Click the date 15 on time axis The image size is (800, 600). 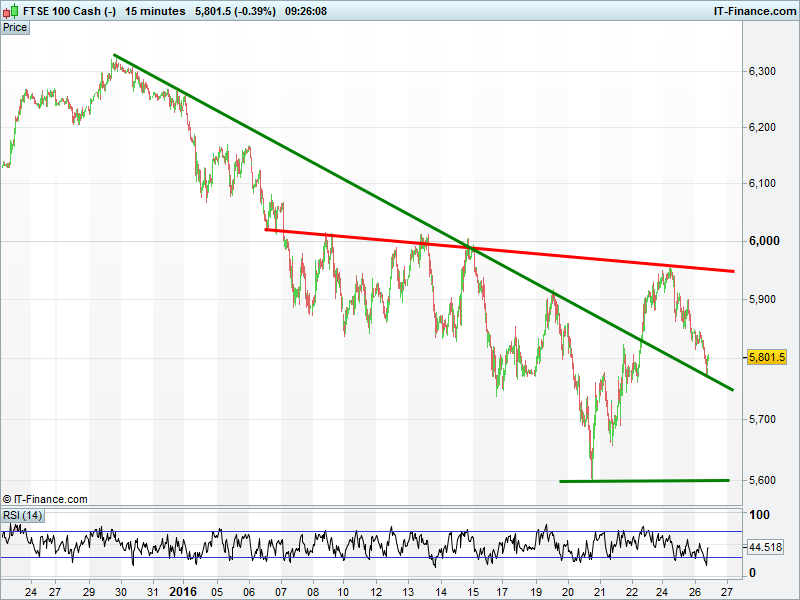472,592
